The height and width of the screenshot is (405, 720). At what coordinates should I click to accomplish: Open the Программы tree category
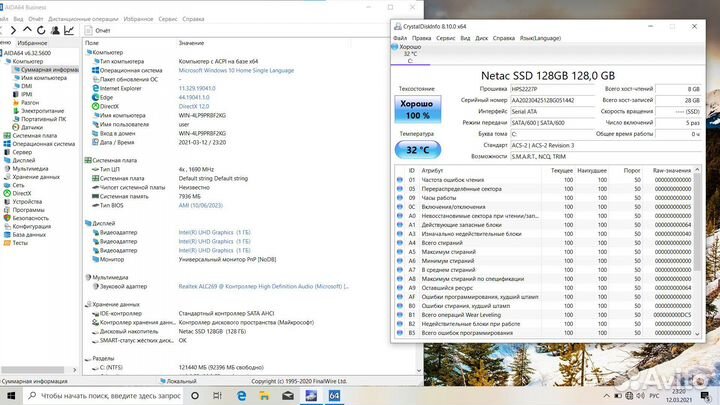click(24, 210)
